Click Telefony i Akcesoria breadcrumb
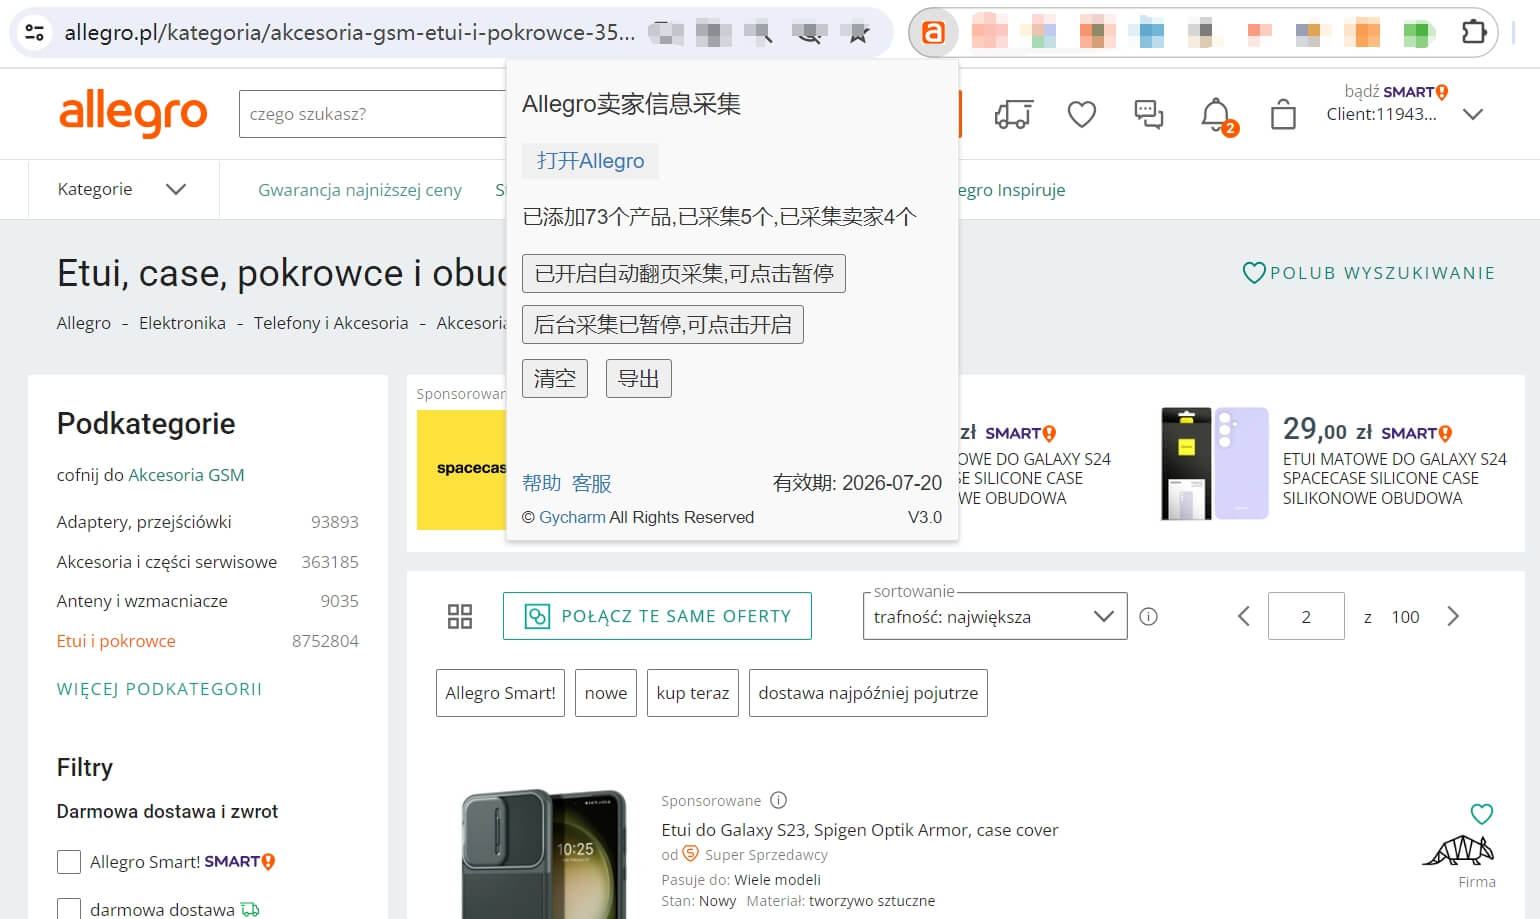The height and width of the screenshot is (919, 1540). (331, 323)
